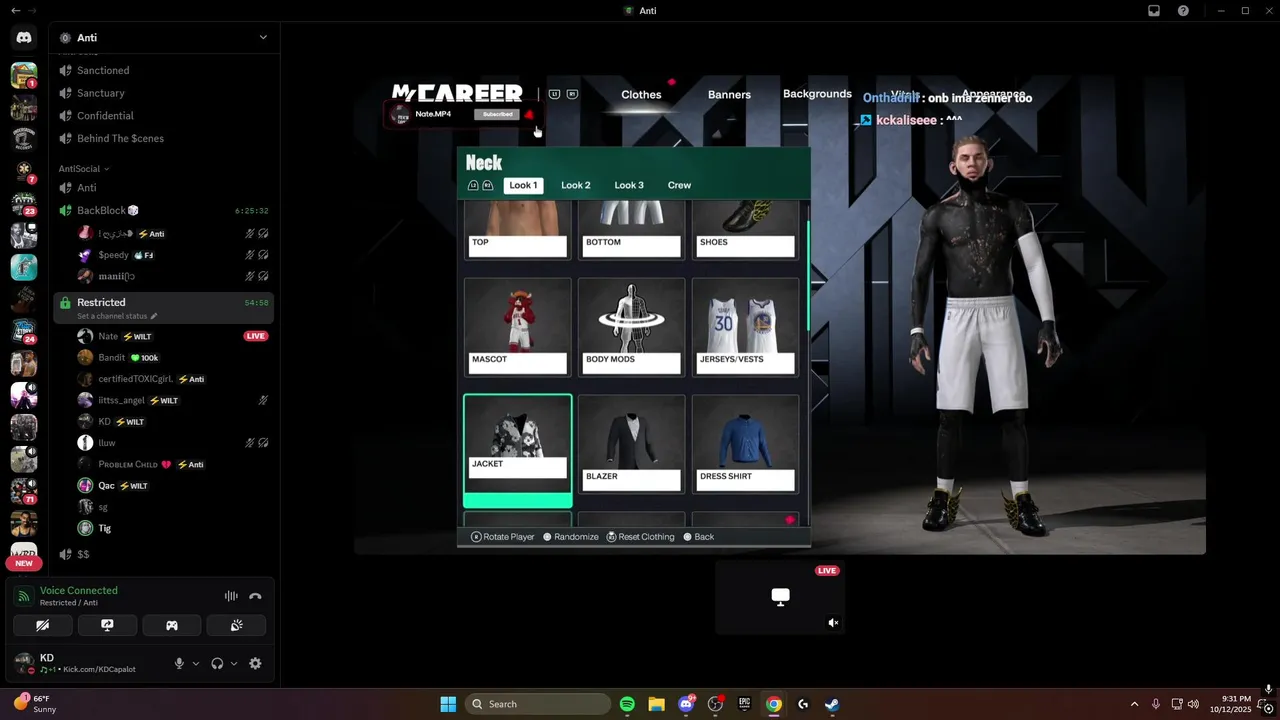Click Reset Clothing prompt in the stream

(640, 537)
